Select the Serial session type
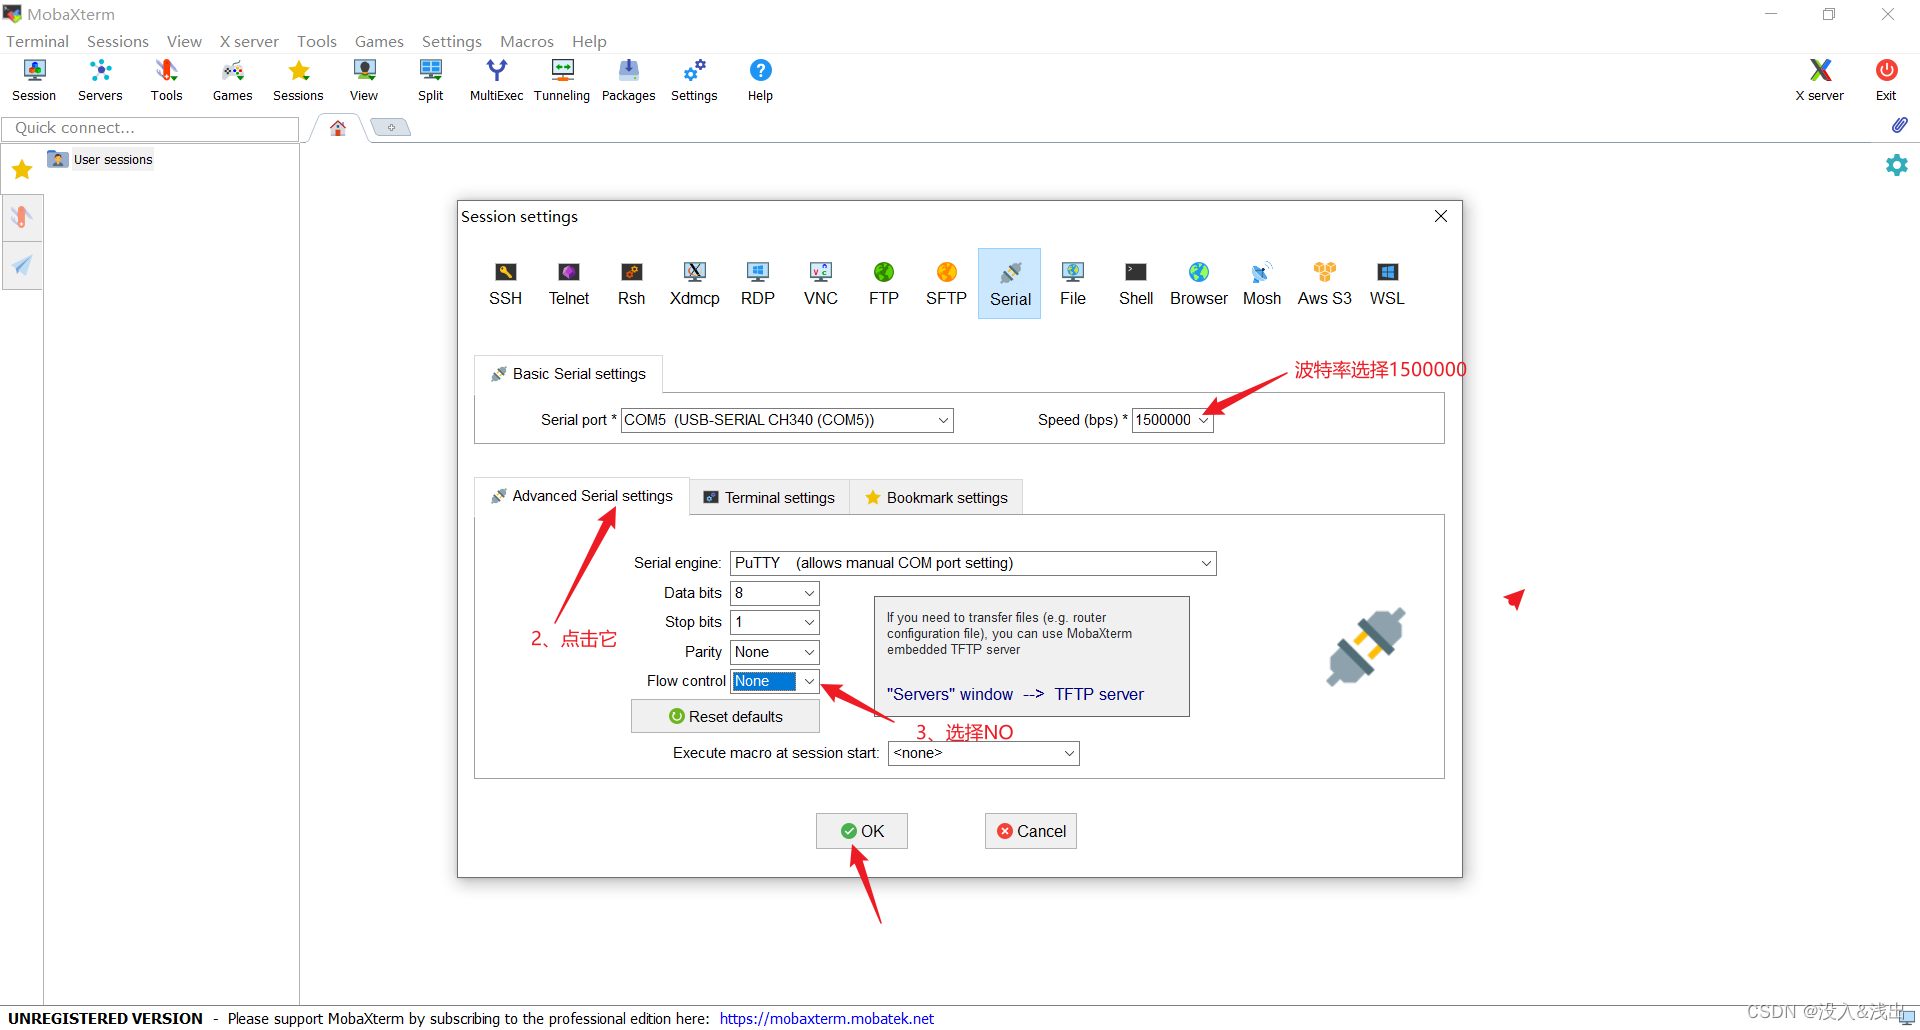 coord(1010,284)
